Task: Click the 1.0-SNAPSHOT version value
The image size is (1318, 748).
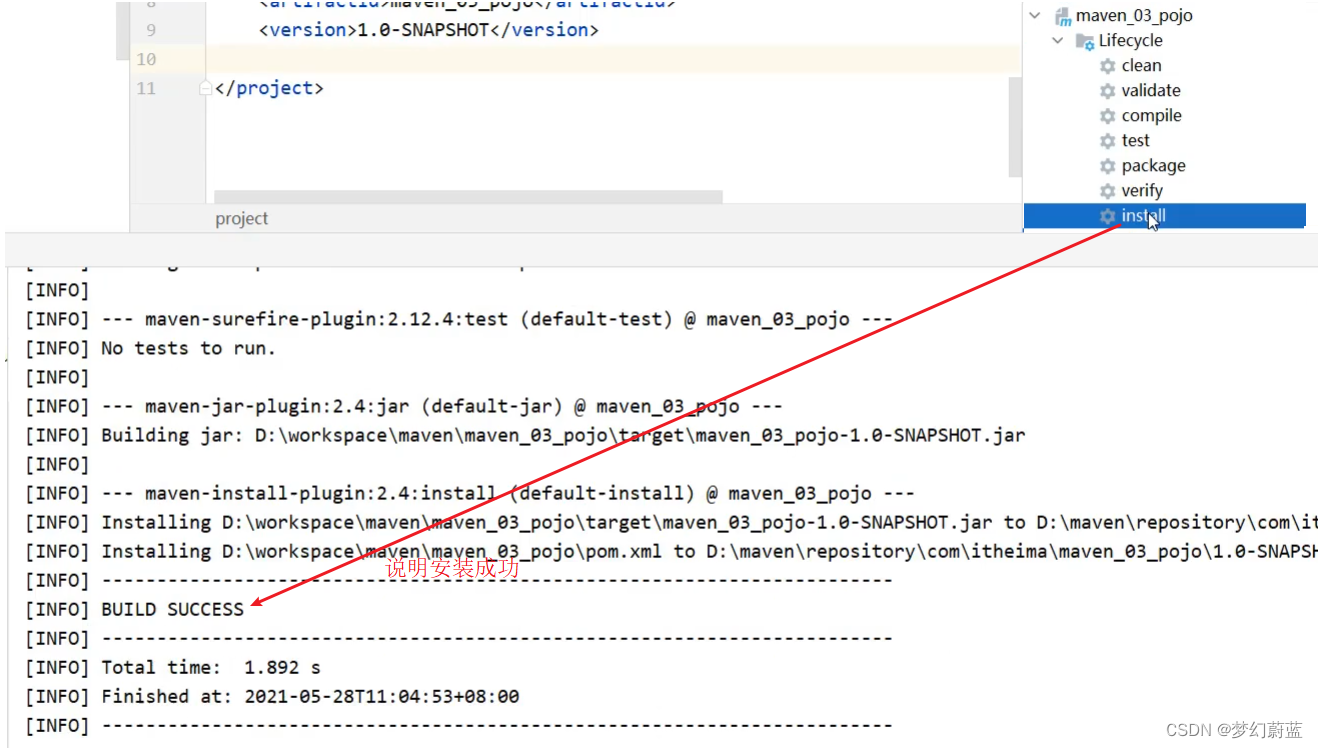Action: tap(423, 30)
